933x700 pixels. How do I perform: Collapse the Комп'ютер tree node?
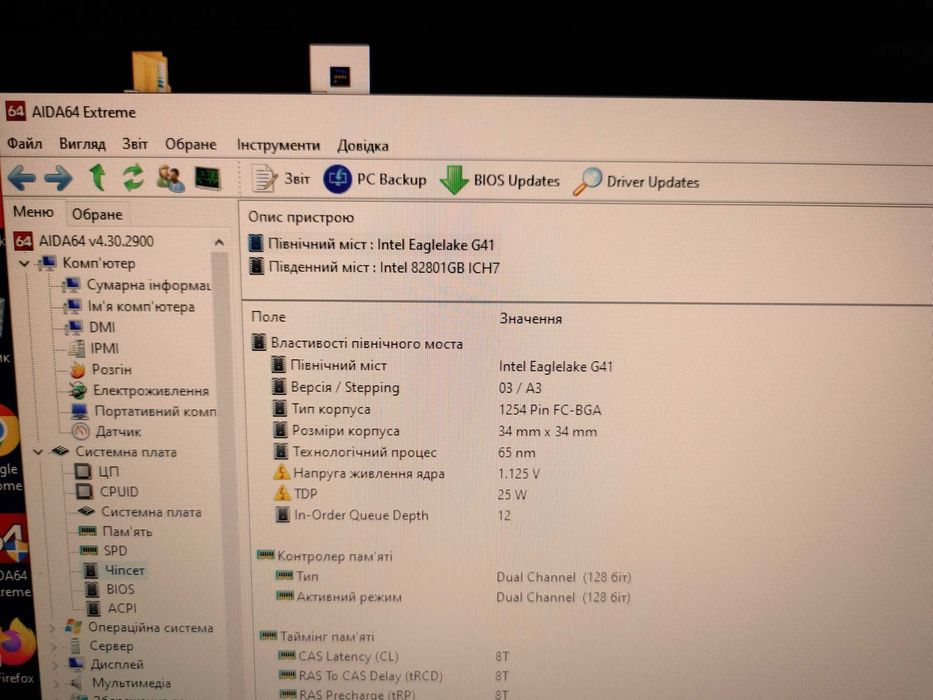[24, 263]
